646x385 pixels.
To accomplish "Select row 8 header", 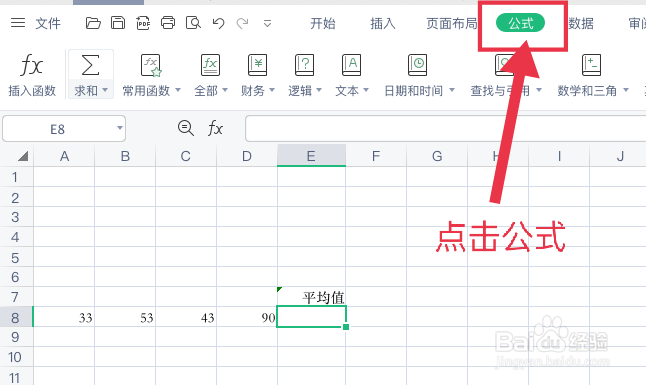I will [16, 317].
